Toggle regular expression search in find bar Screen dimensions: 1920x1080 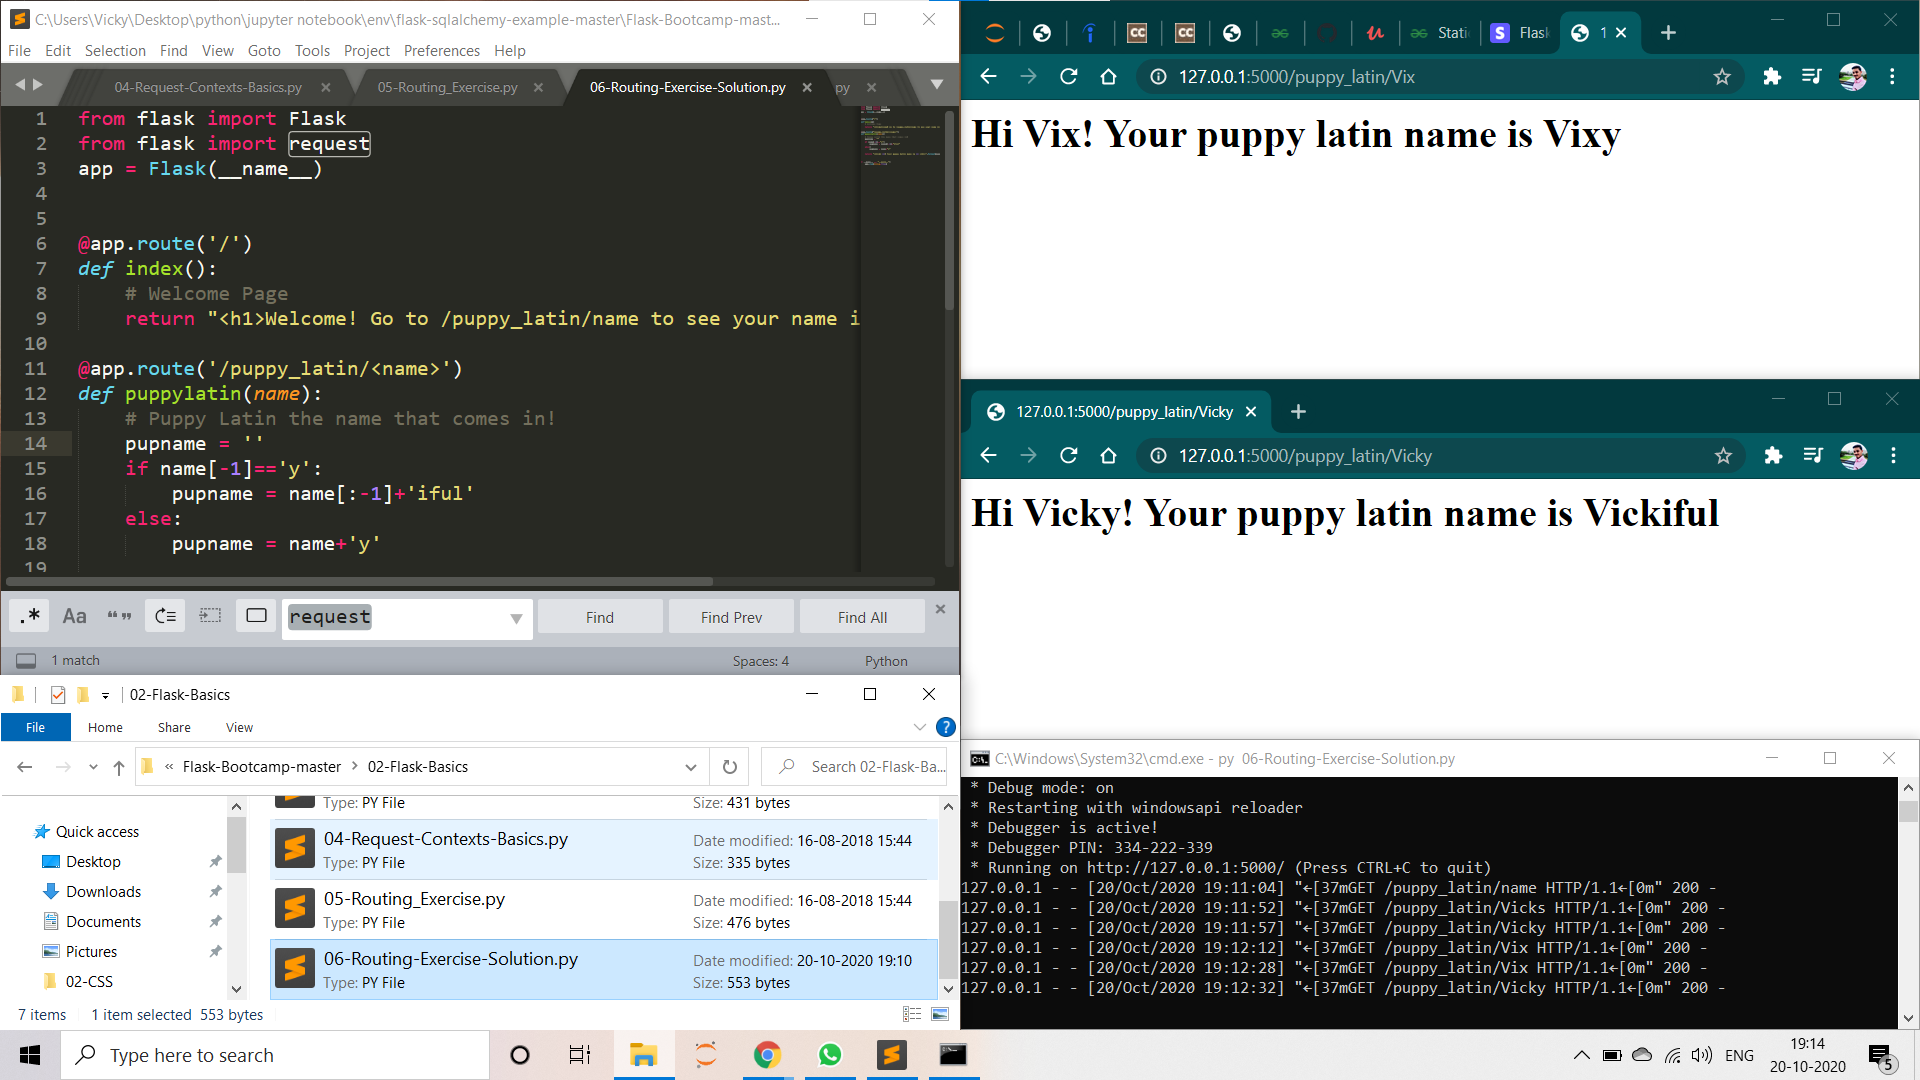click(x=30, y=616)
